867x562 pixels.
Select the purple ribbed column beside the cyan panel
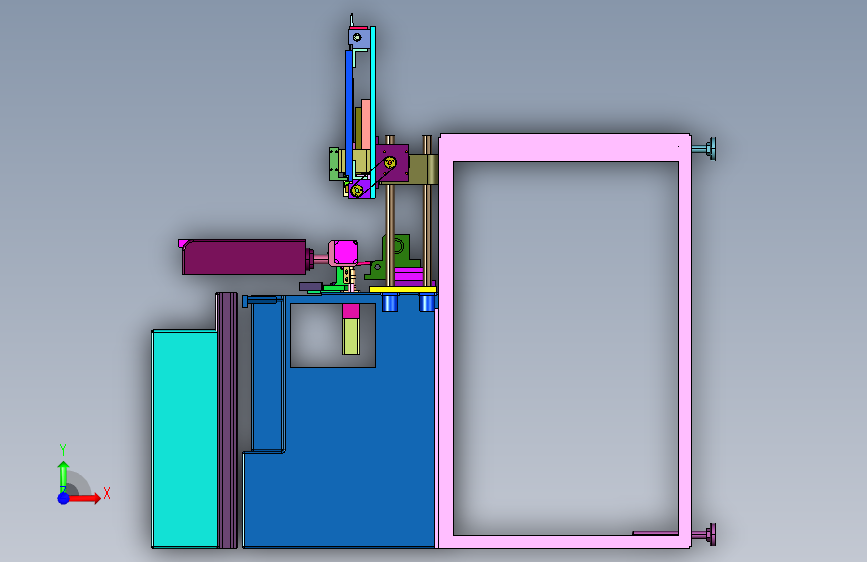(x=227, y=420)
